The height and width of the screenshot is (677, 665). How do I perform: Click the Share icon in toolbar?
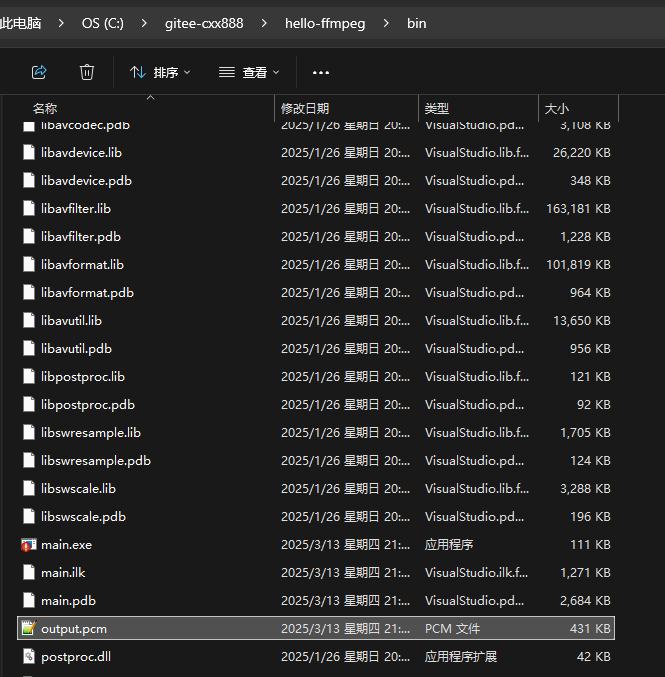click(39, 72)
